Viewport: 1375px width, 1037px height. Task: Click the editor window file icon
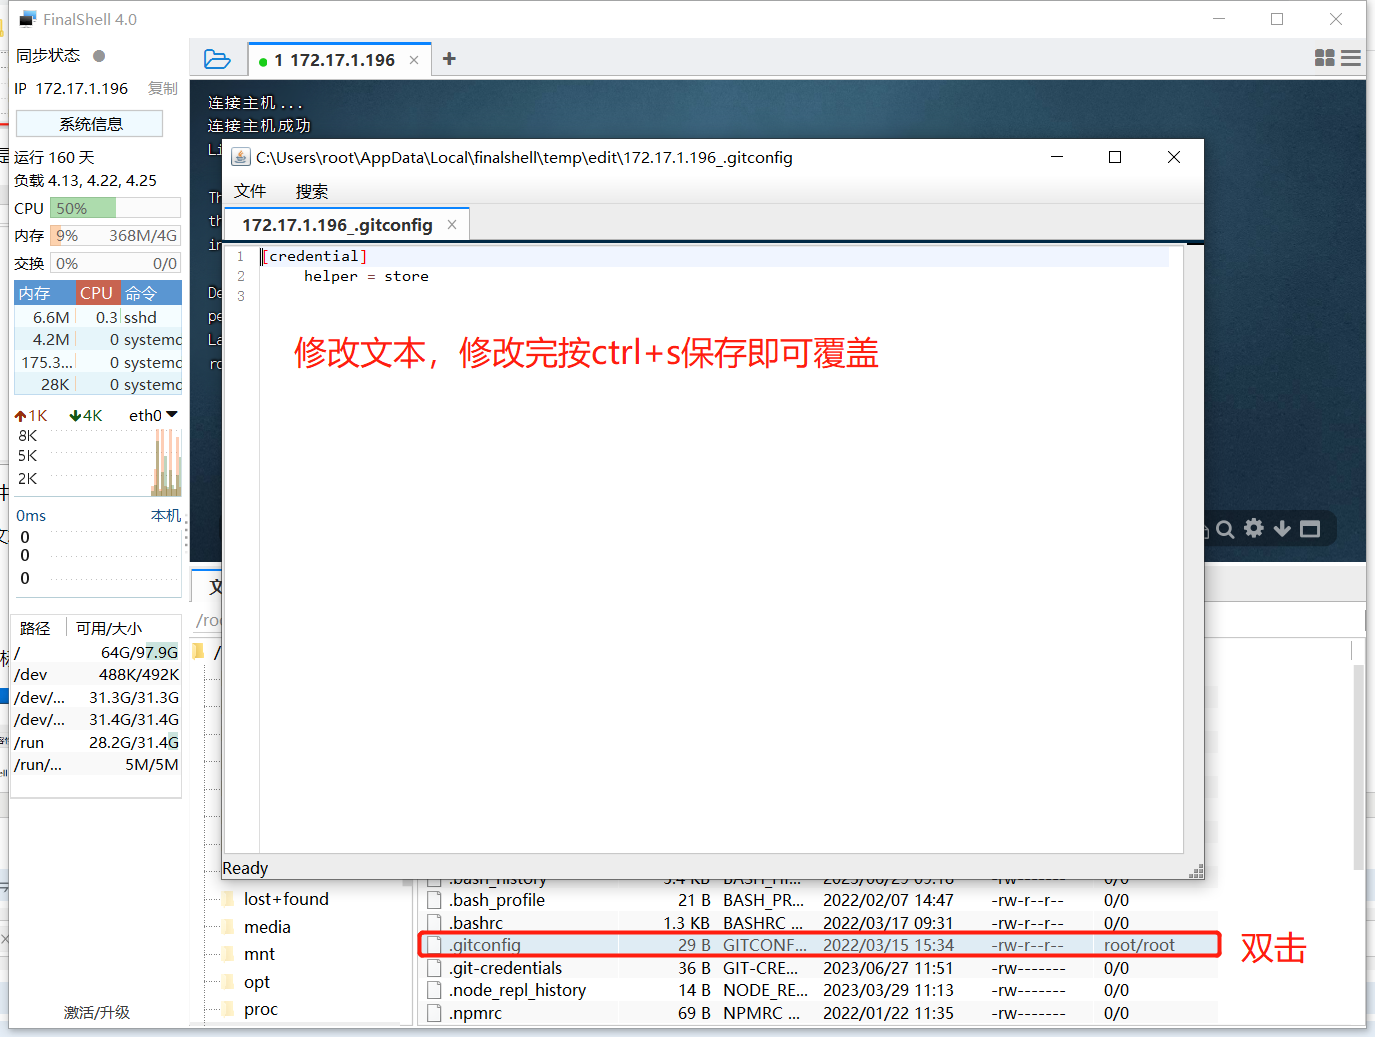(x=241, y=157)
